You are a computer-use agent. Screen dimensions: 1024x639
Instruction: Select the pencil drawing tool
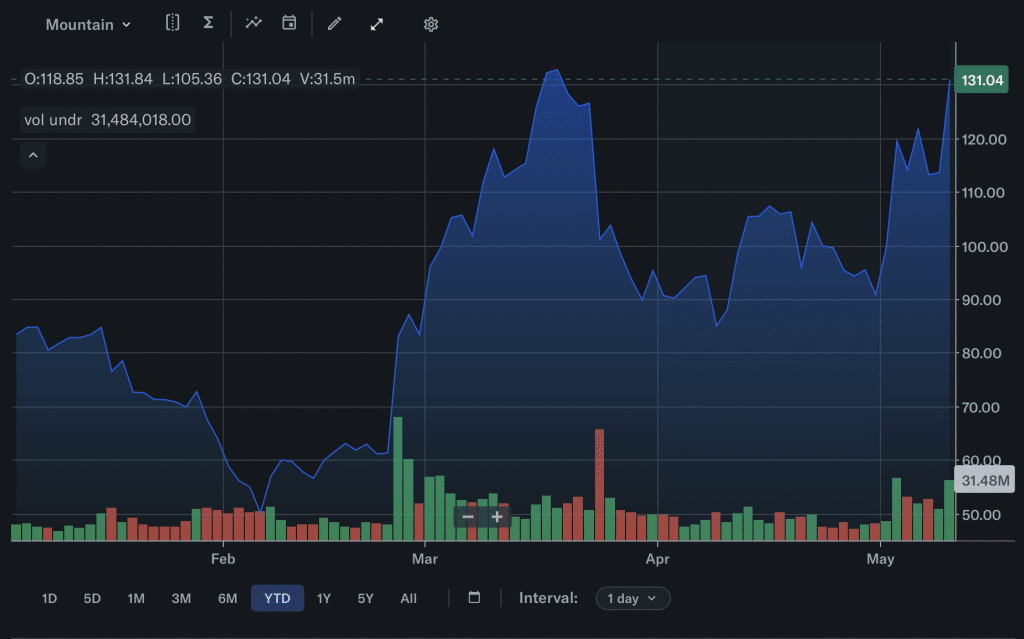(334, 24)
